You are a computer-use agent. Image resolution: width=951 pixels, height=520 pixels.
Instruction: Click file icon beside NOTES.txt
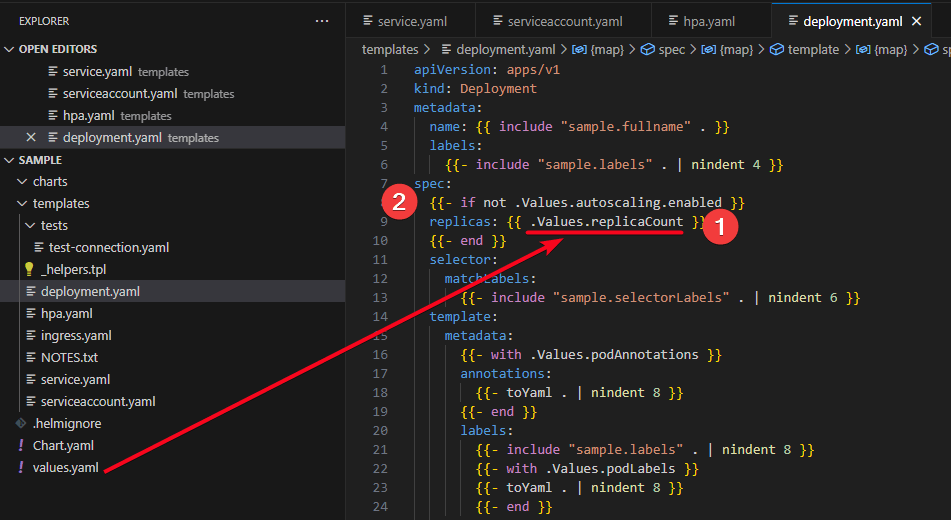[x=31, y=357]
